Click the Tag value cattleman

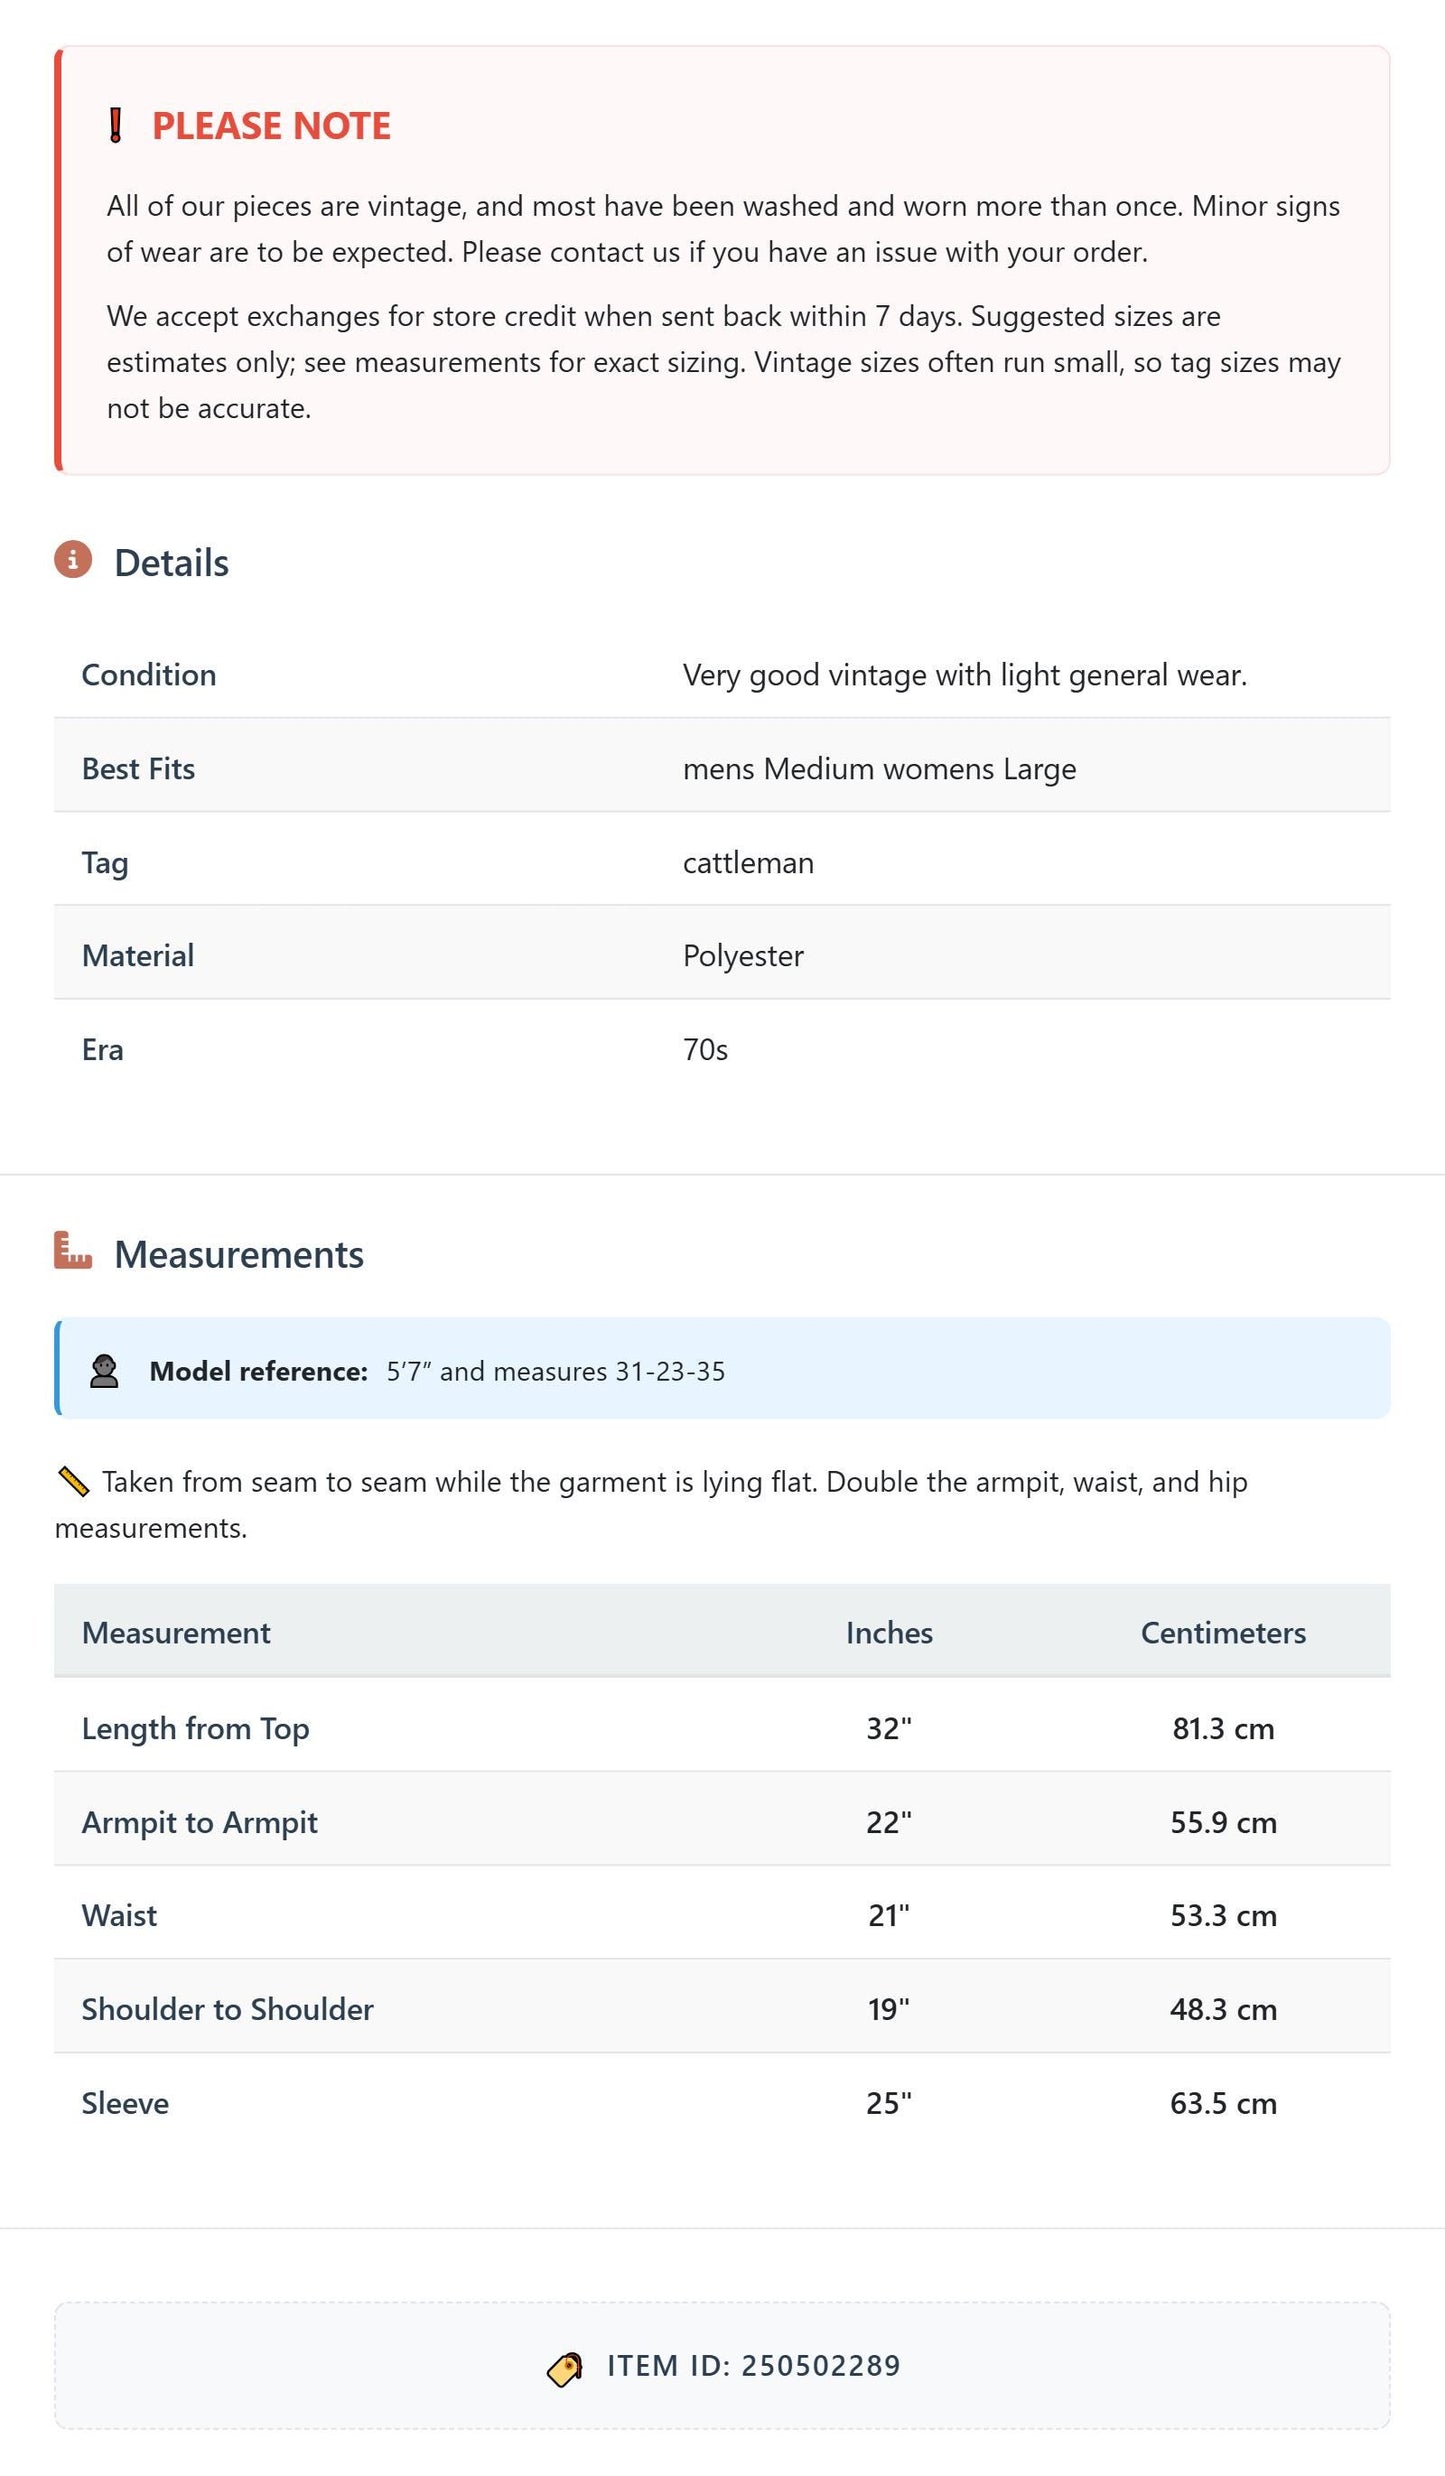[748, 863]
